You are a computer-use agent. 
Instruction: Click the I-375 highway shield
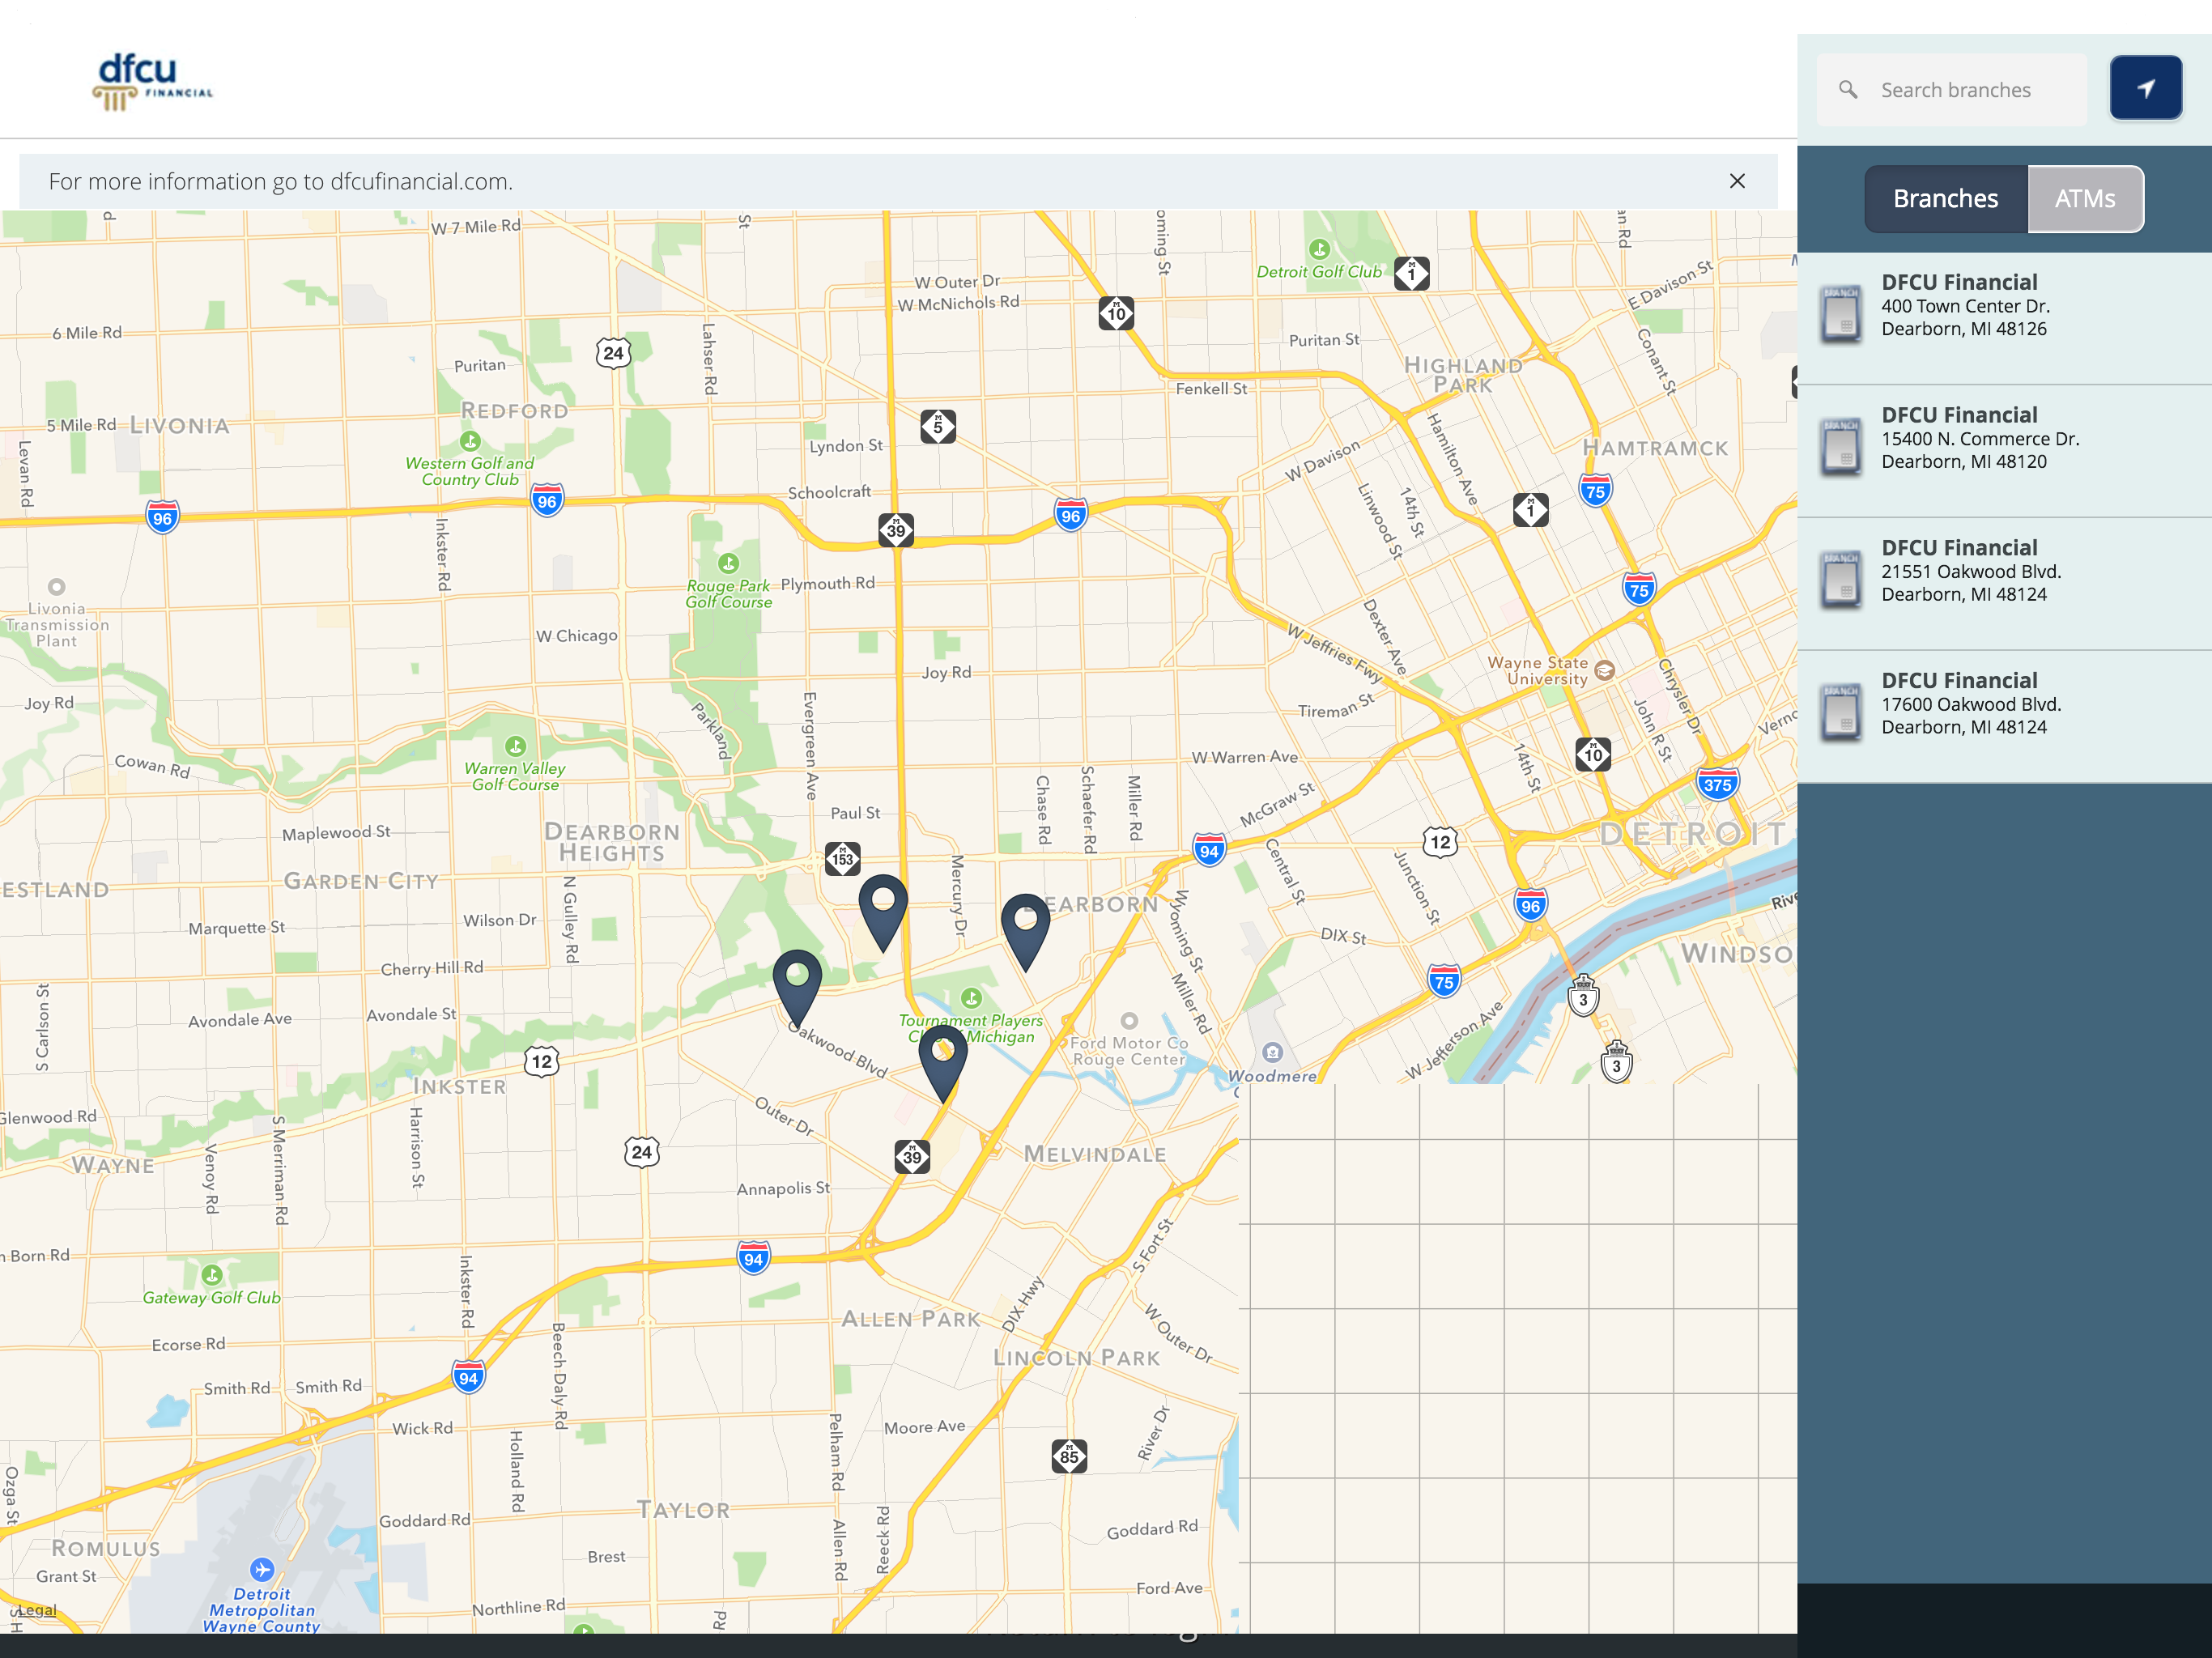[1717, 784]
